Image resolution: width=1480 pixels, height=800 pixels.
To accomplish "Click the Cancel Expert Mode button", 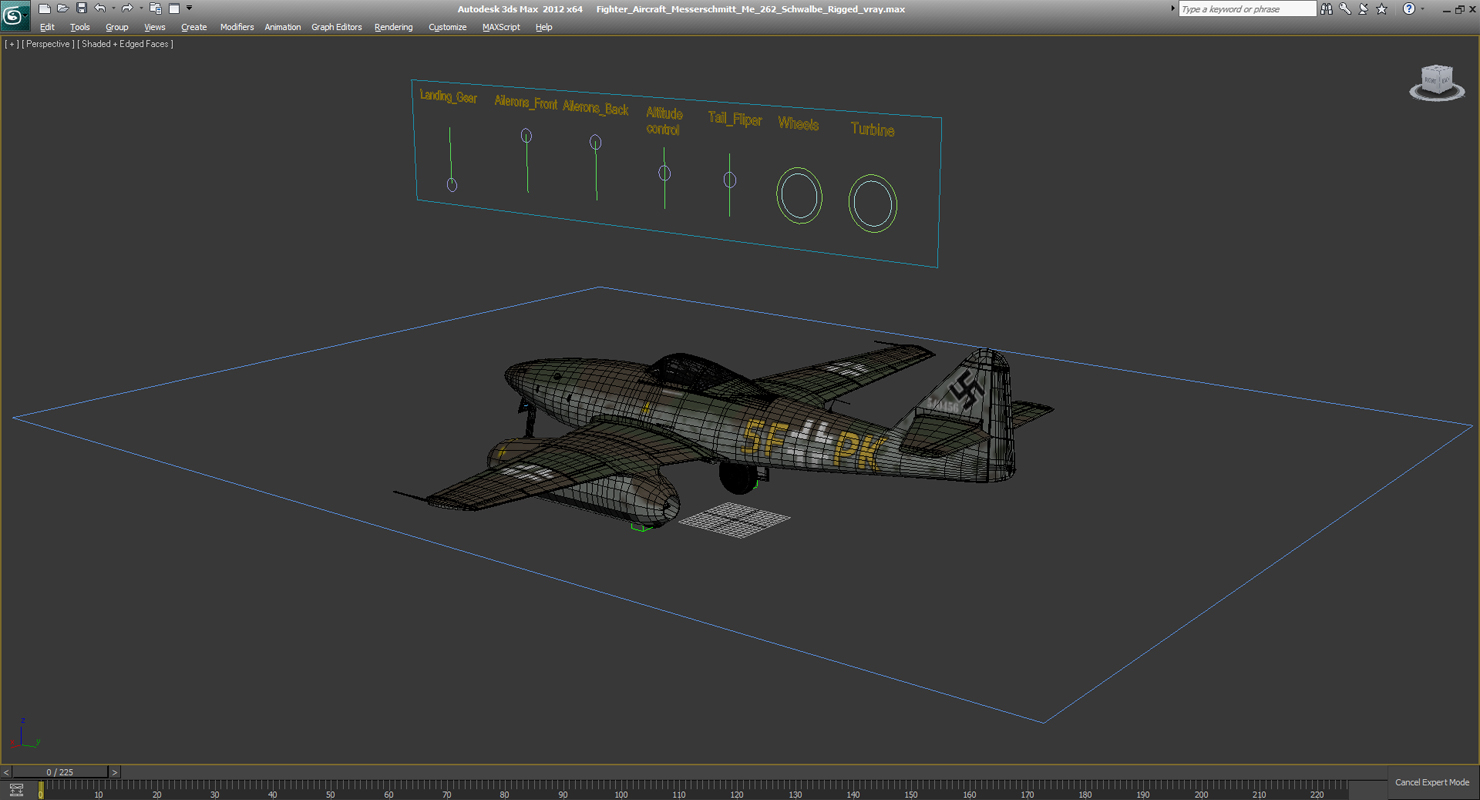I will (1432, 783).
